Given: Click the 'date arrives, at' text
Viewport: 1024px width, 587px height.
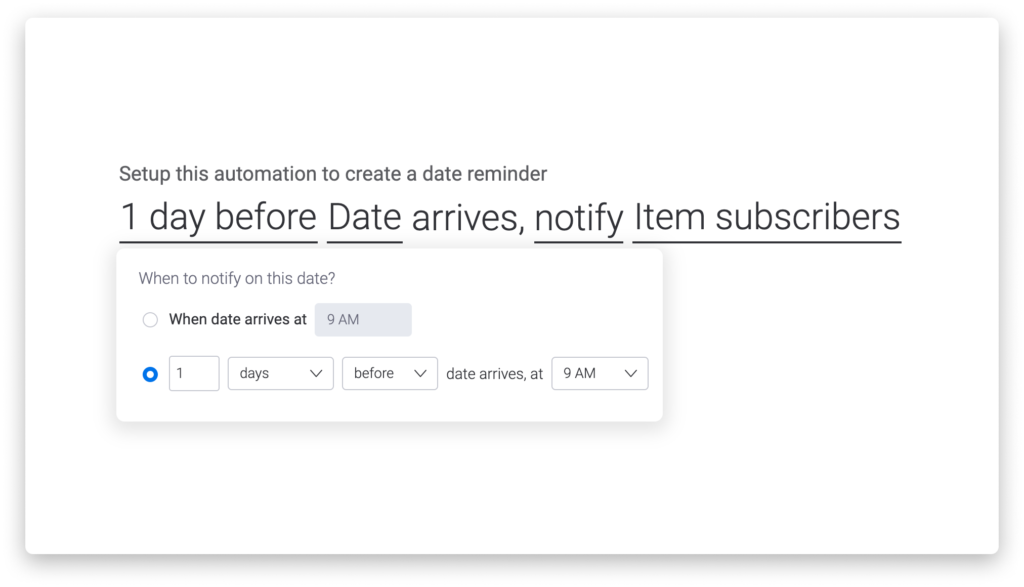Looking at the screenshot, I should [494, 374].
